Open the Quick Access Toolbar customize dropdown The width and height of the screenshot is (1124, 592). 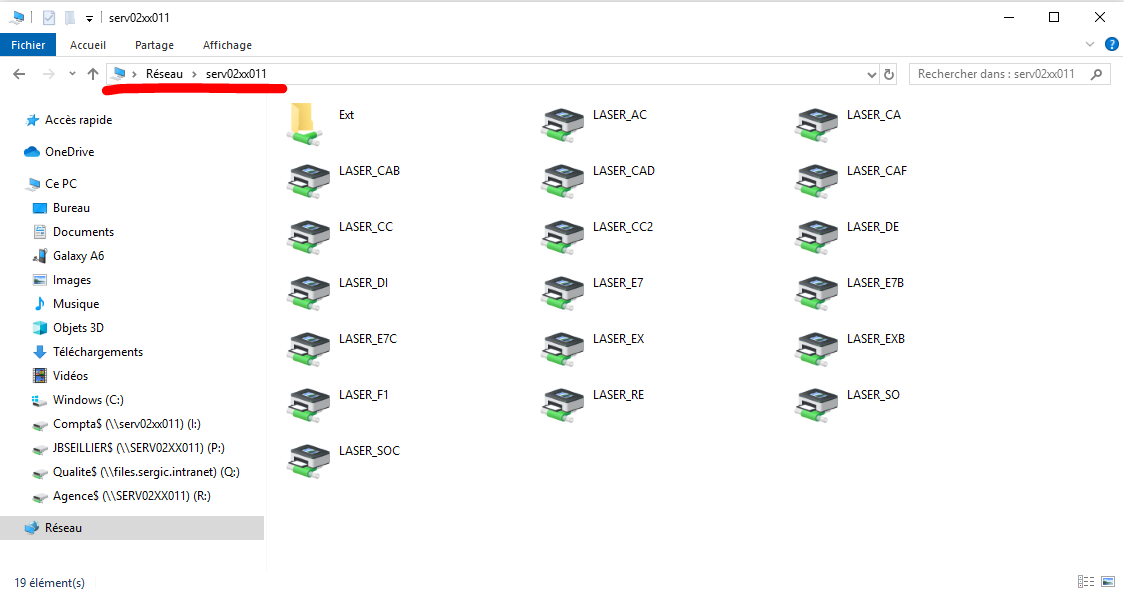pos(89,18)
